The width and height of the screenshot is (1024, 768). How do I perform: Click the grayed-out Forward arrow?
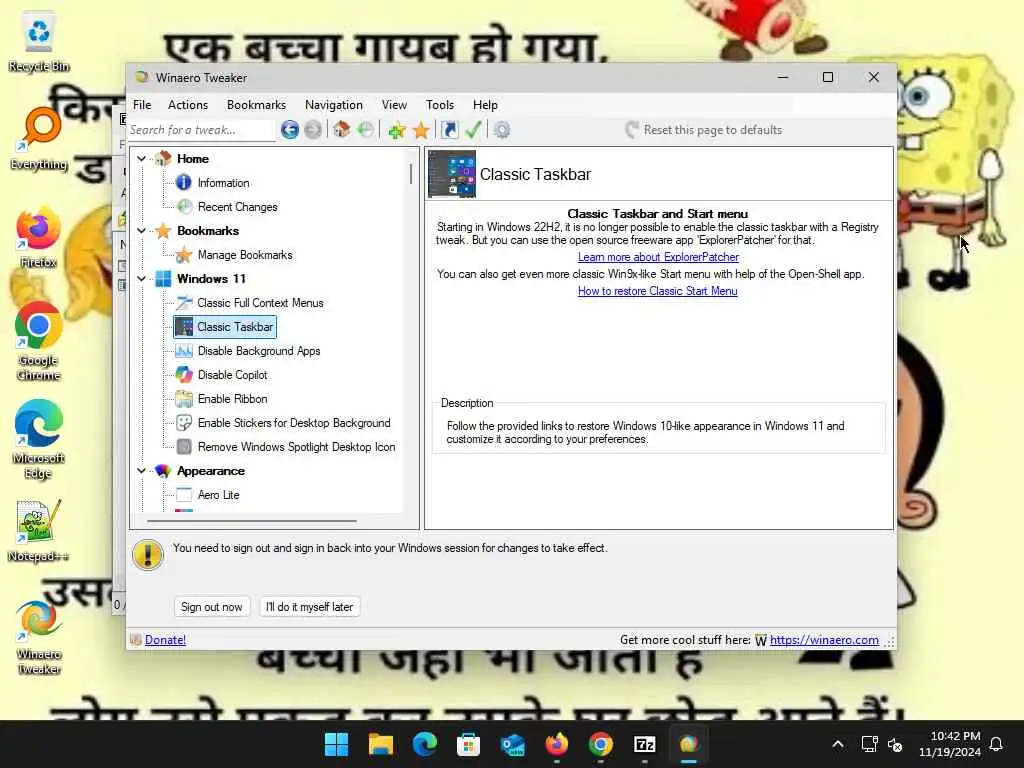coord(313,130)
